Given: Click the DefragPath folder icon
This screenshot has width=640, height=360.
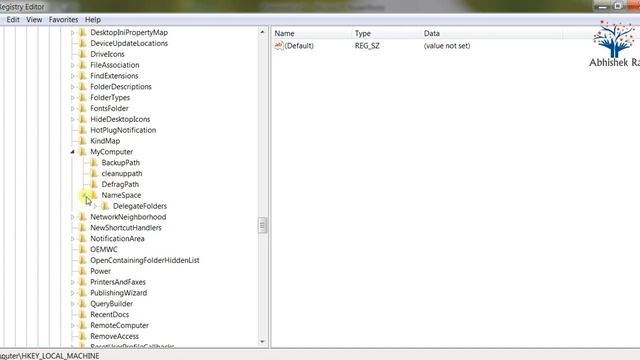Looking at the screenshot, I should (x=94, y=184).
